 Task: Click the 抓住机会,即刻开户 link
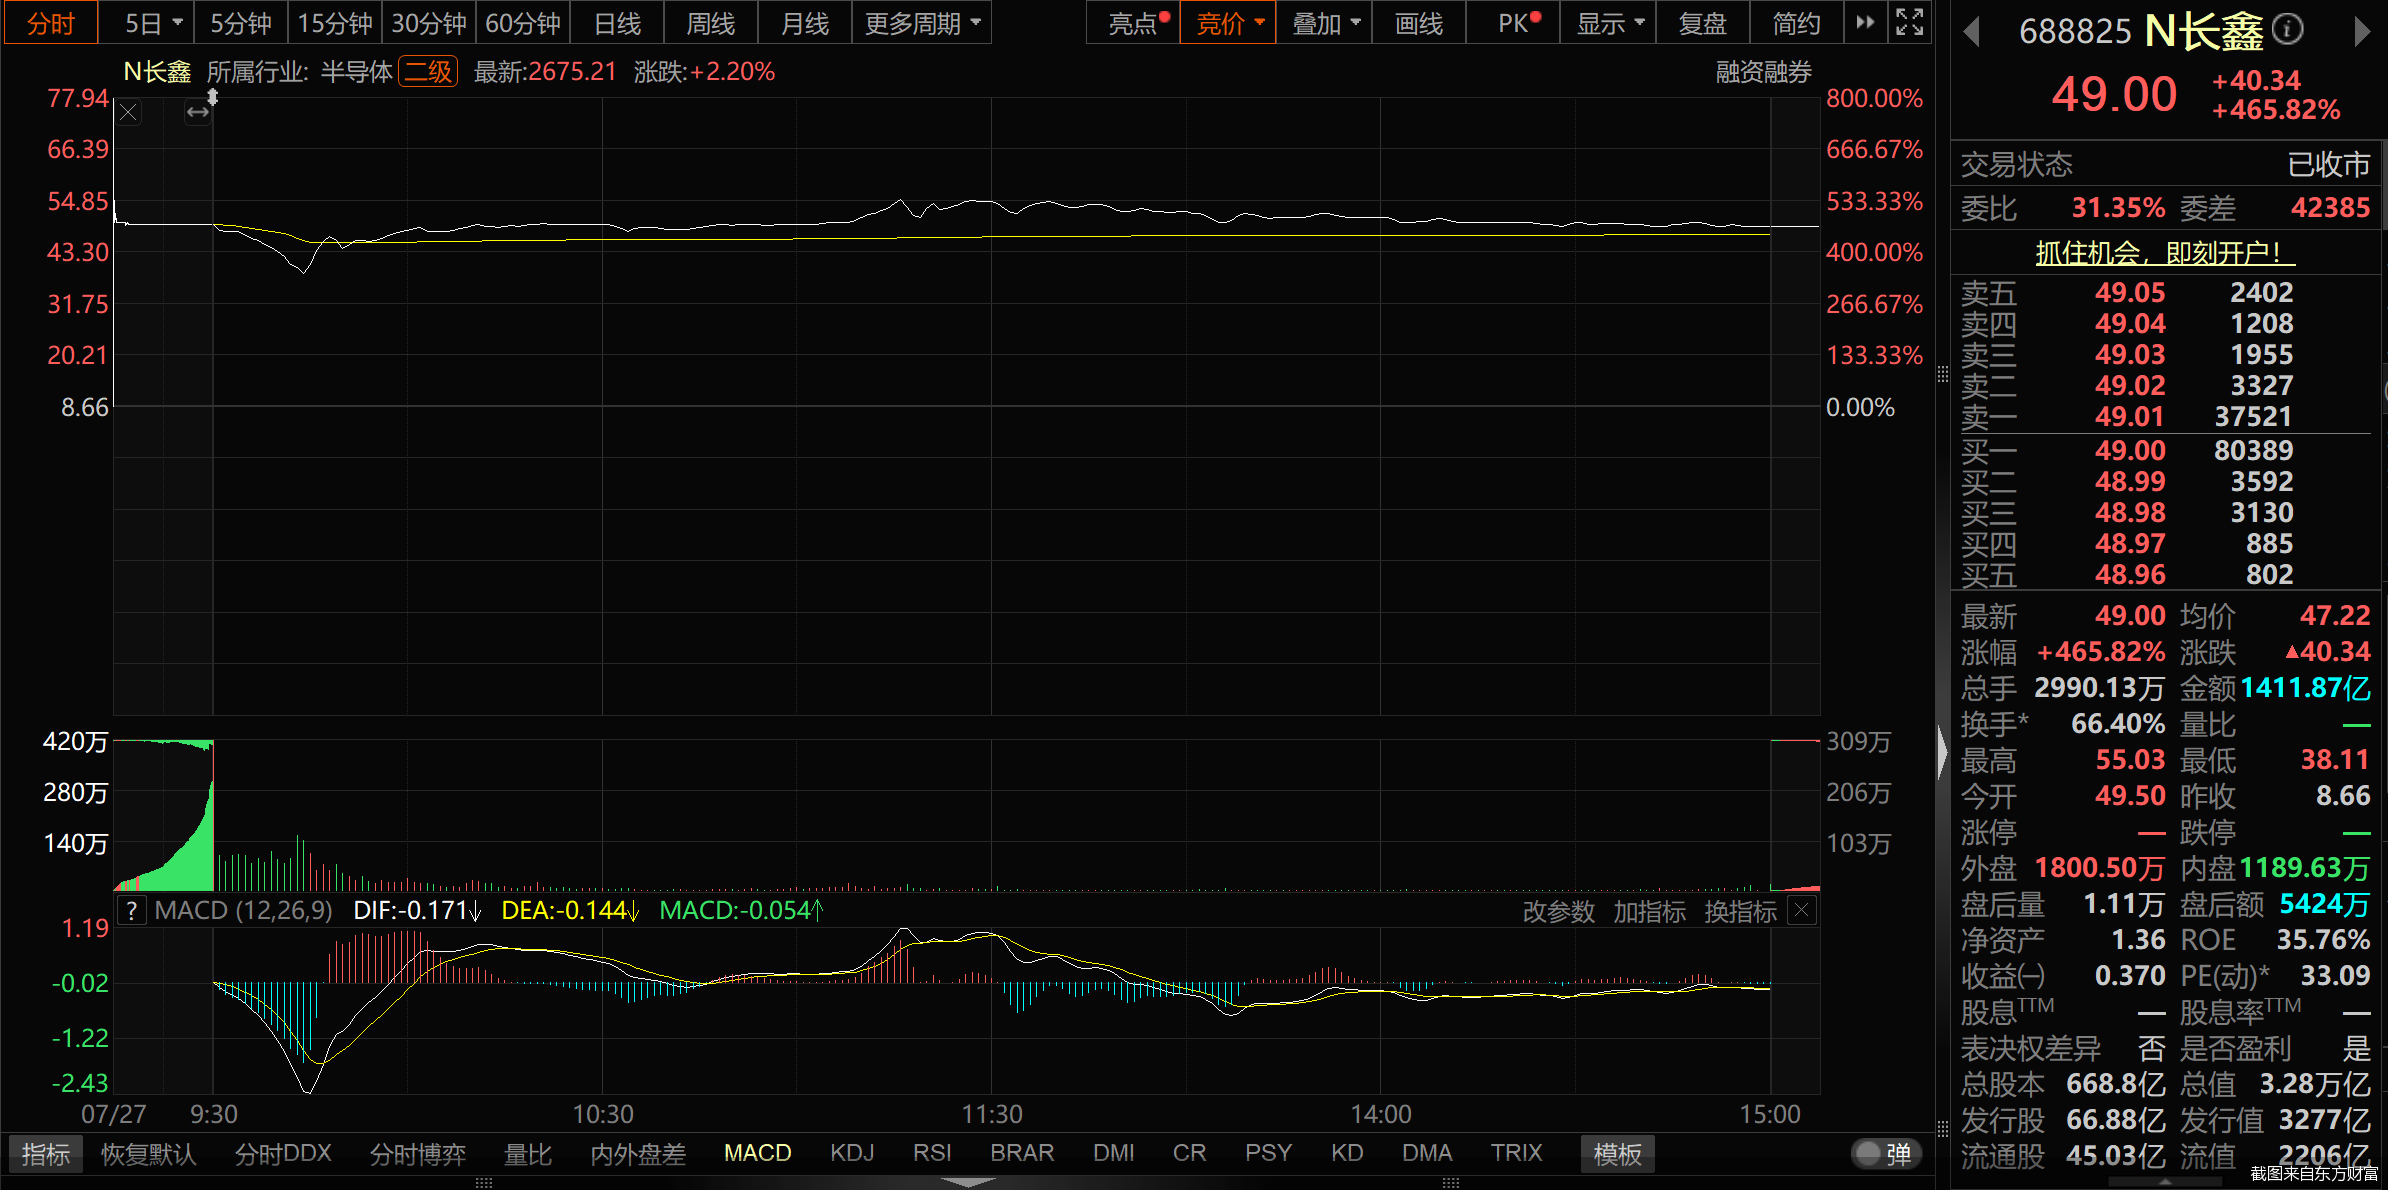[x=2165, y=253]
